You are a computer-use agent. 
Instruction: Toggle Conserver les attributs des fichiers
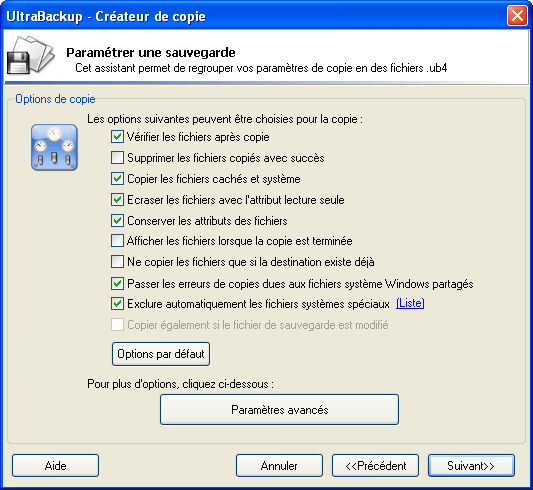117,221
